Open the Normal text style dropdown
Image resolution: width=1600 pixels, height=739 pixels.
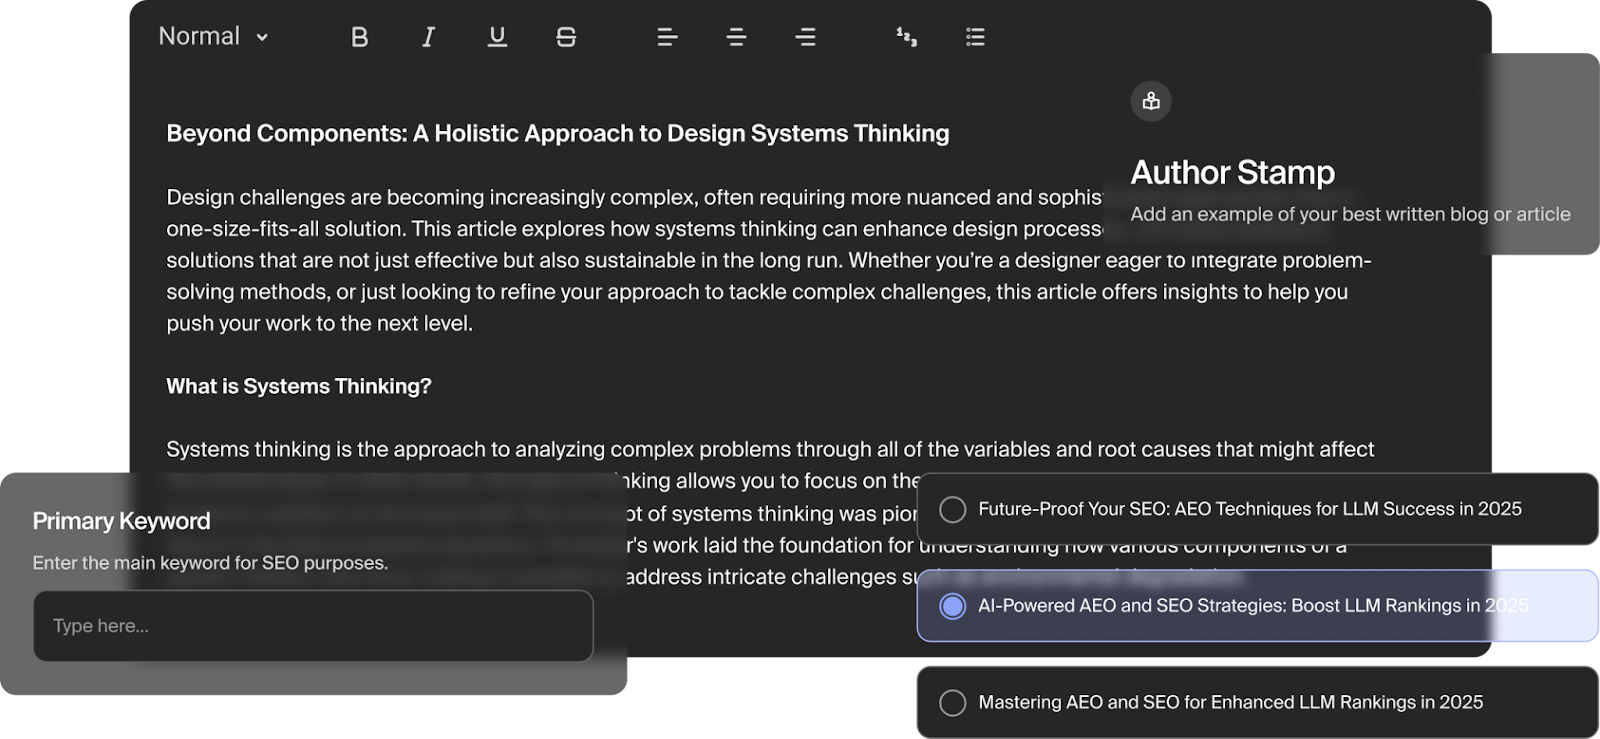click(x=213, y=37)
